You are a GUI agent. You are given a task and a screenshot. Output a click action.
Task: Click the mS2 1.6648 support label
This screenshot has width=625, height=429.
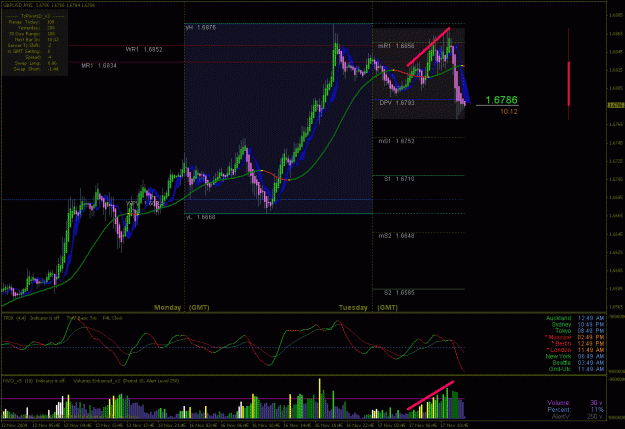click(x=397, y=236)
